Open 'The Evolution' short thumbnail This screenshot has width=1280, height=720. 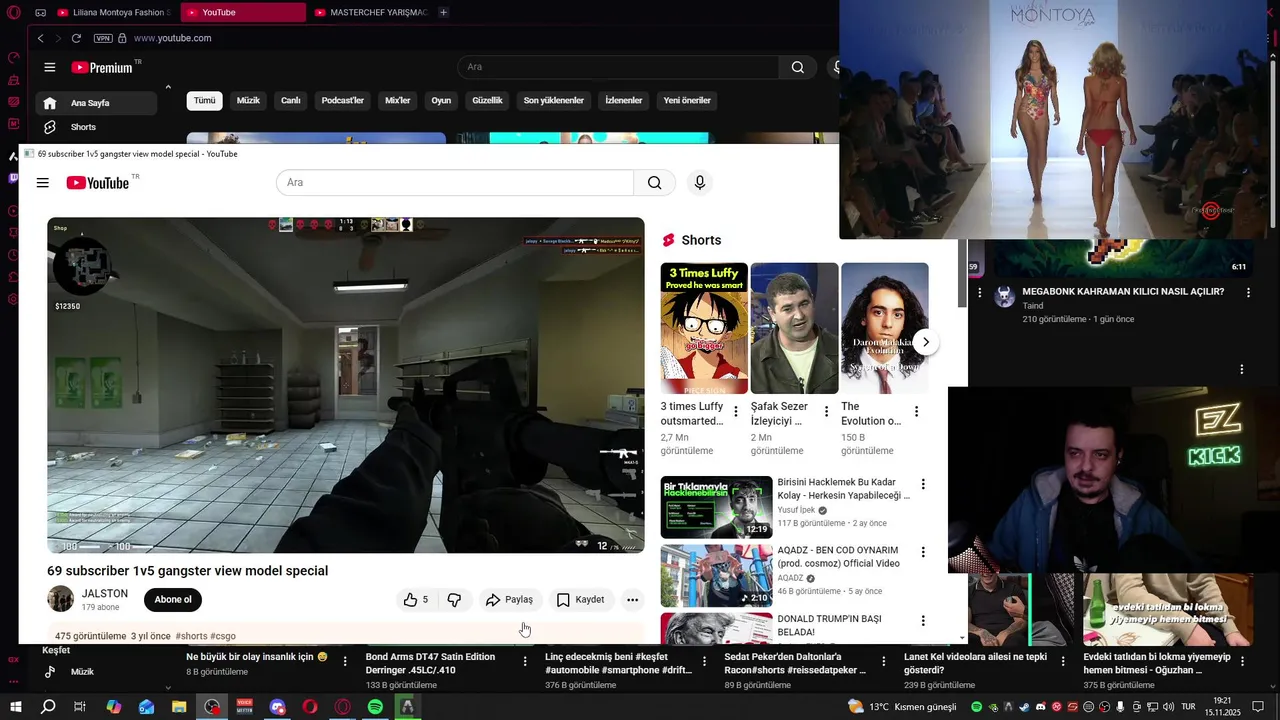click(x=885, y=328)
